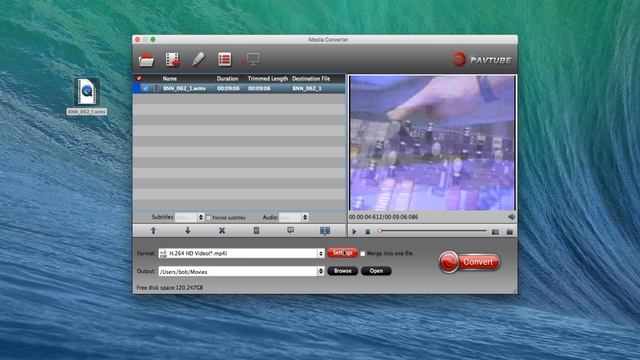Expand the Output path dropdown
640x360 pixels.
[x=321, y=271]
